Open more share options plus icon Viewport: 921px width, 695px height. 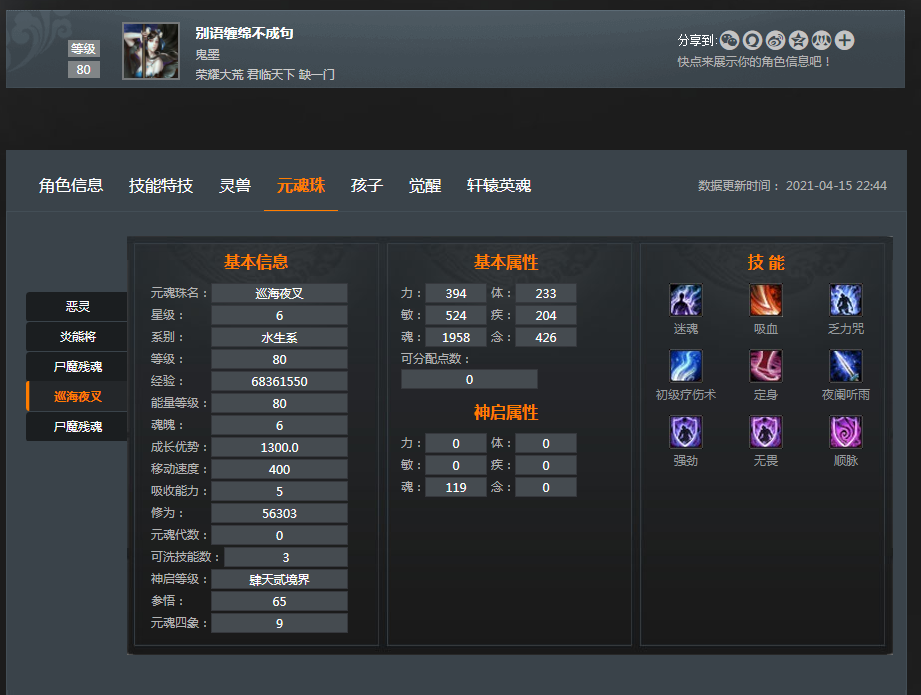845,40
